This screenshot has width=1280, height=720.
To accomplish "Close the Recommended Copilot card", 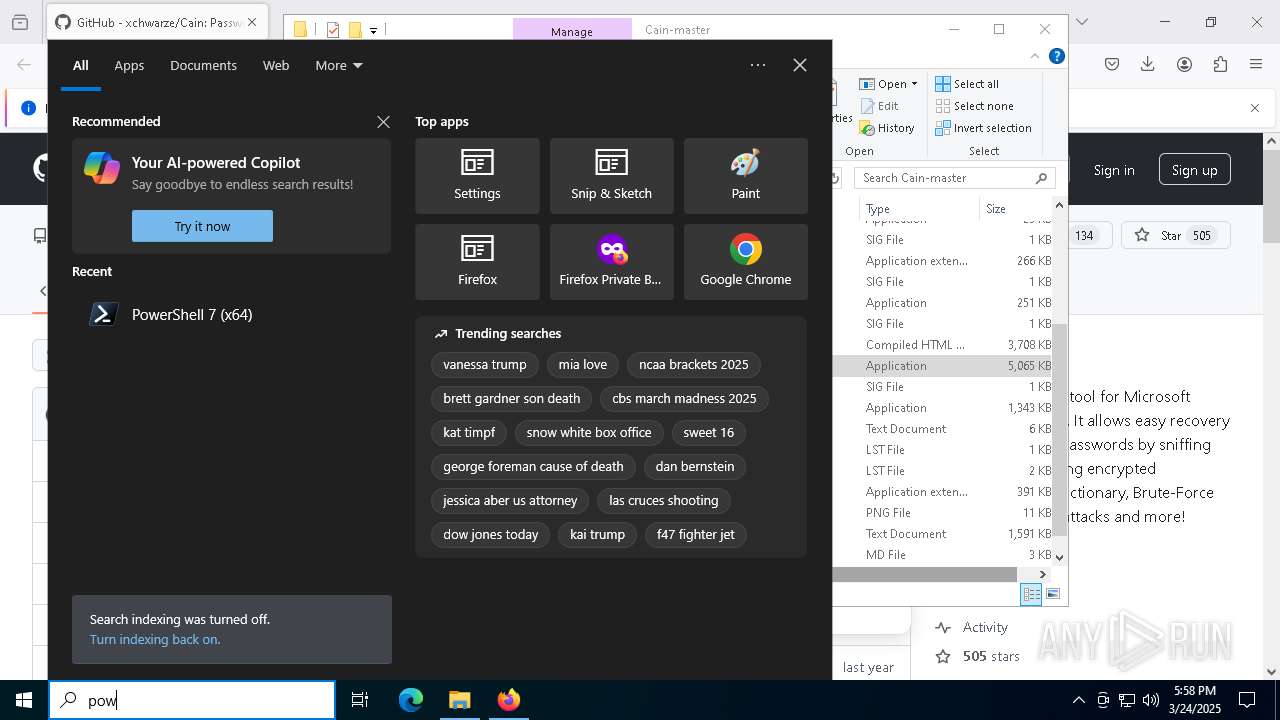I will pos(383,121).
